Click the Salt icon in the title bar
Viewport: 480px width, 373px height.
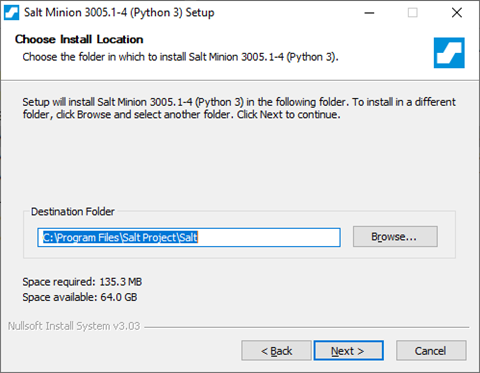pos(12,13)
